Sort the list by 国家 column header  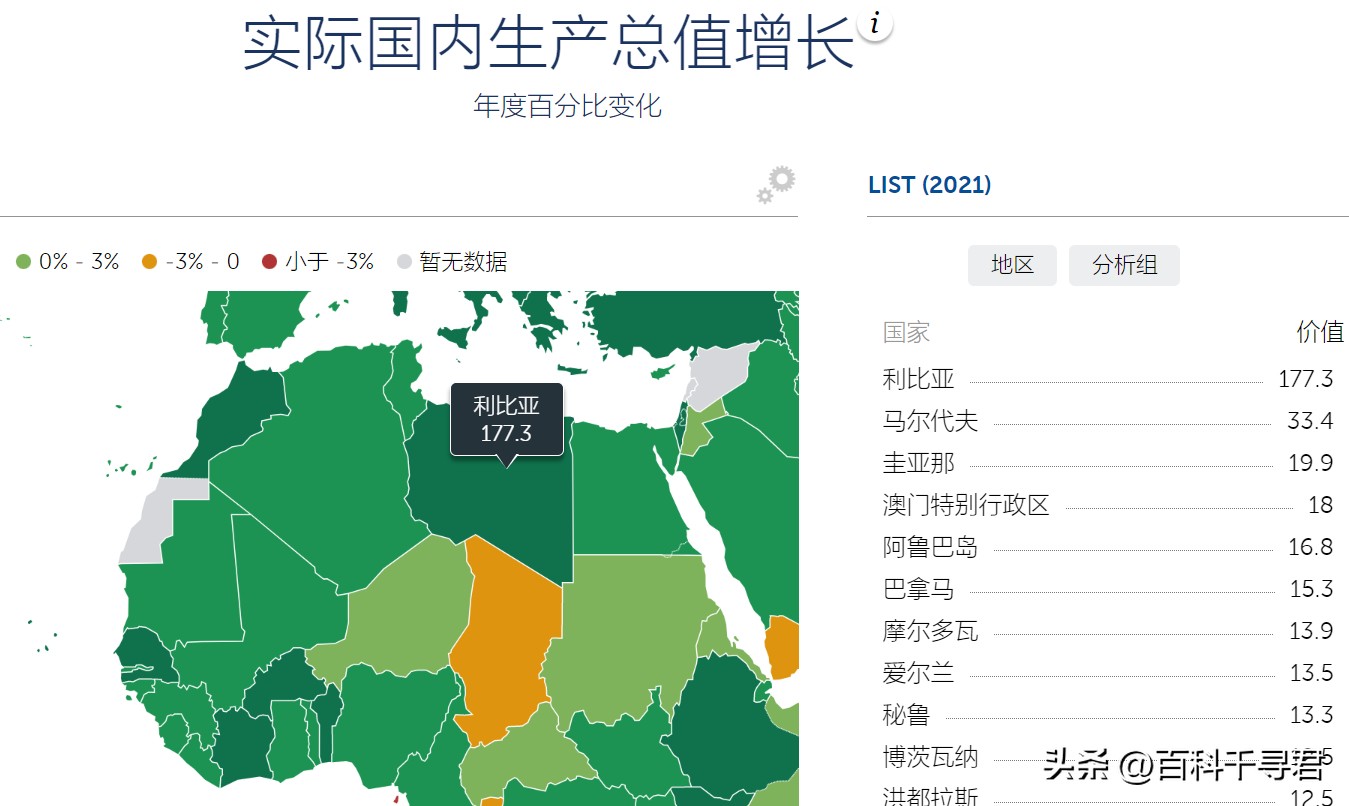tap(905, 332)
